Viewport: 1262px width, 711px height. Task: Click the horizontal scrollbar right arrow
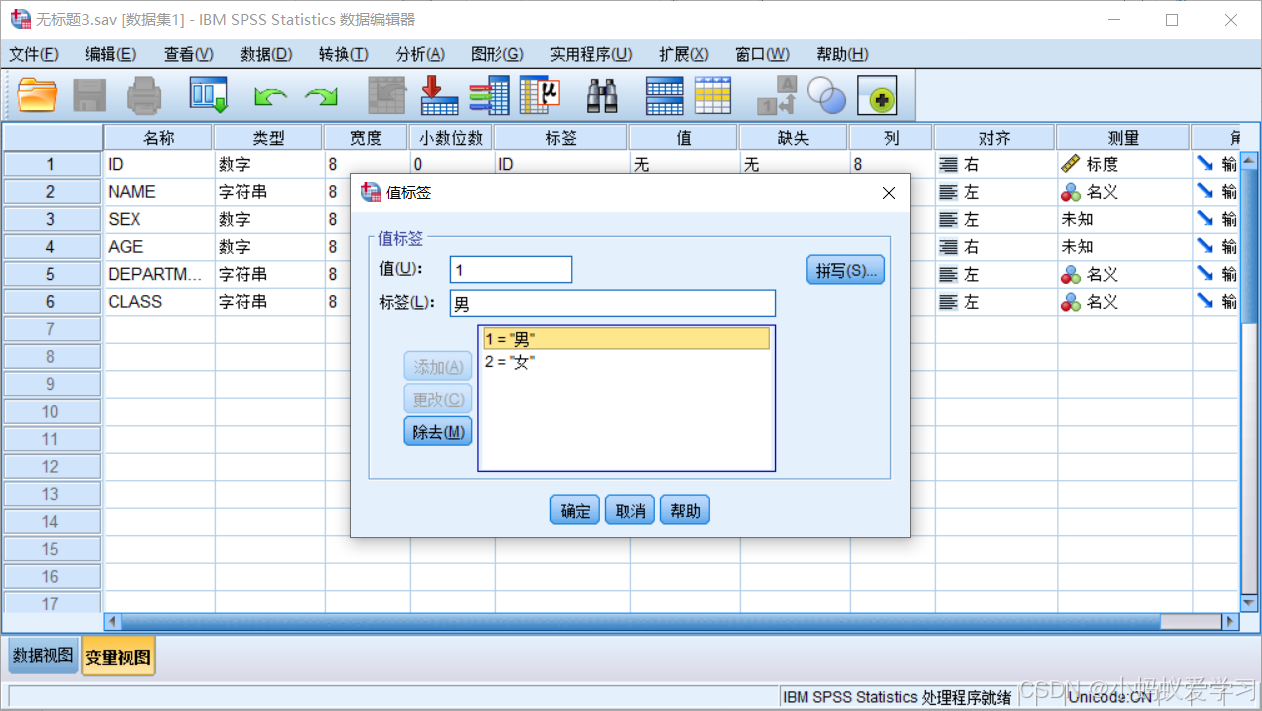point(1230,621)
